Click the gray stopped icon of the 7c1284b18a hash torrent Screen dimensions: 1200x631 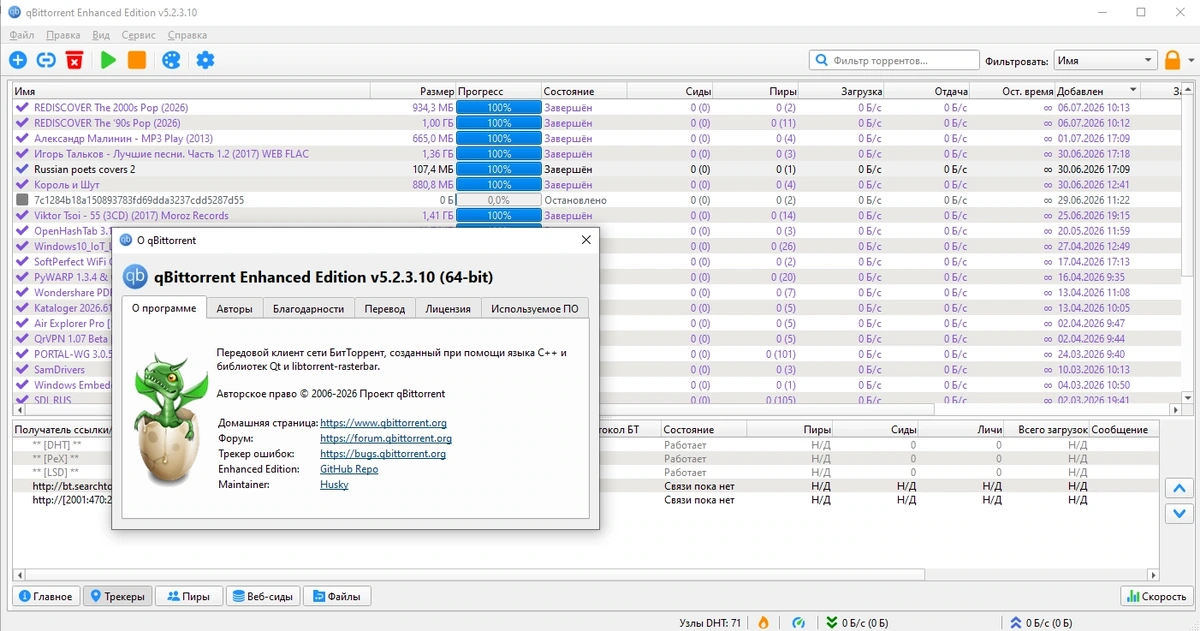point(23,200)
